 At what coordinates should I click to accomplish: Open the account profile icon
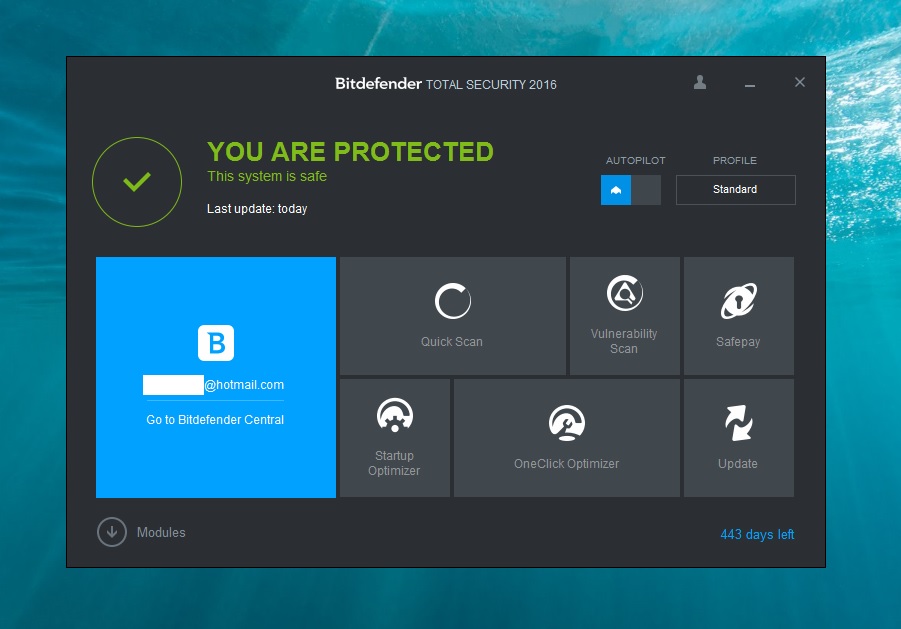click(700, 83)
